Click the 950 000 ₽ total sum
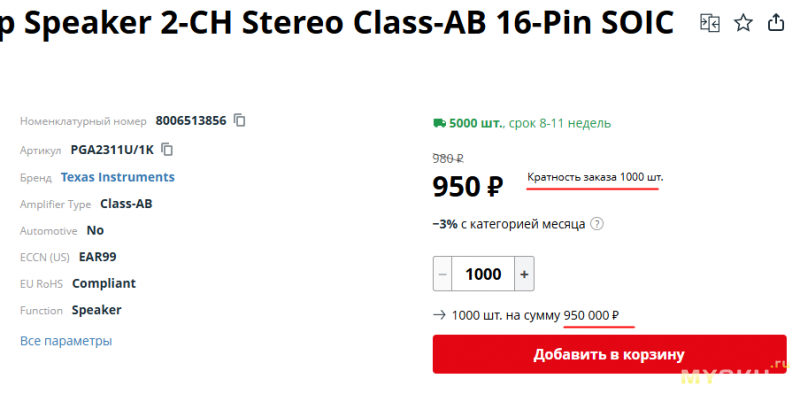This screenshot has width=800, height=394. (591, 315)
